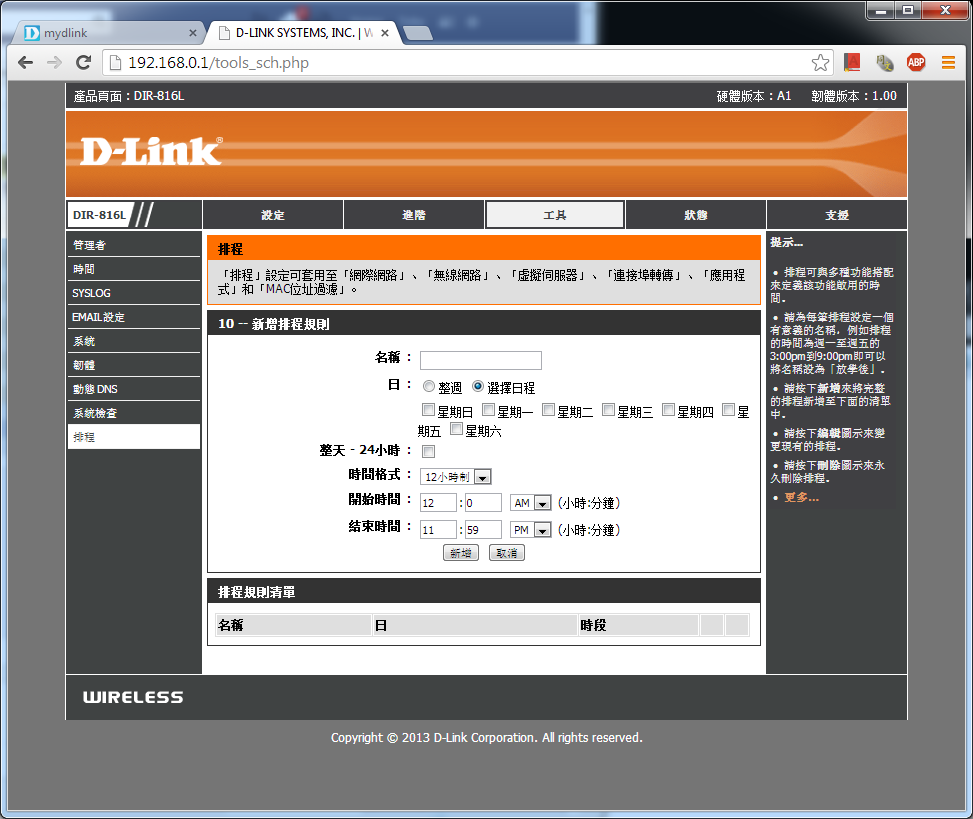Click the browser back arrow
973x819 pixels.
26,63
